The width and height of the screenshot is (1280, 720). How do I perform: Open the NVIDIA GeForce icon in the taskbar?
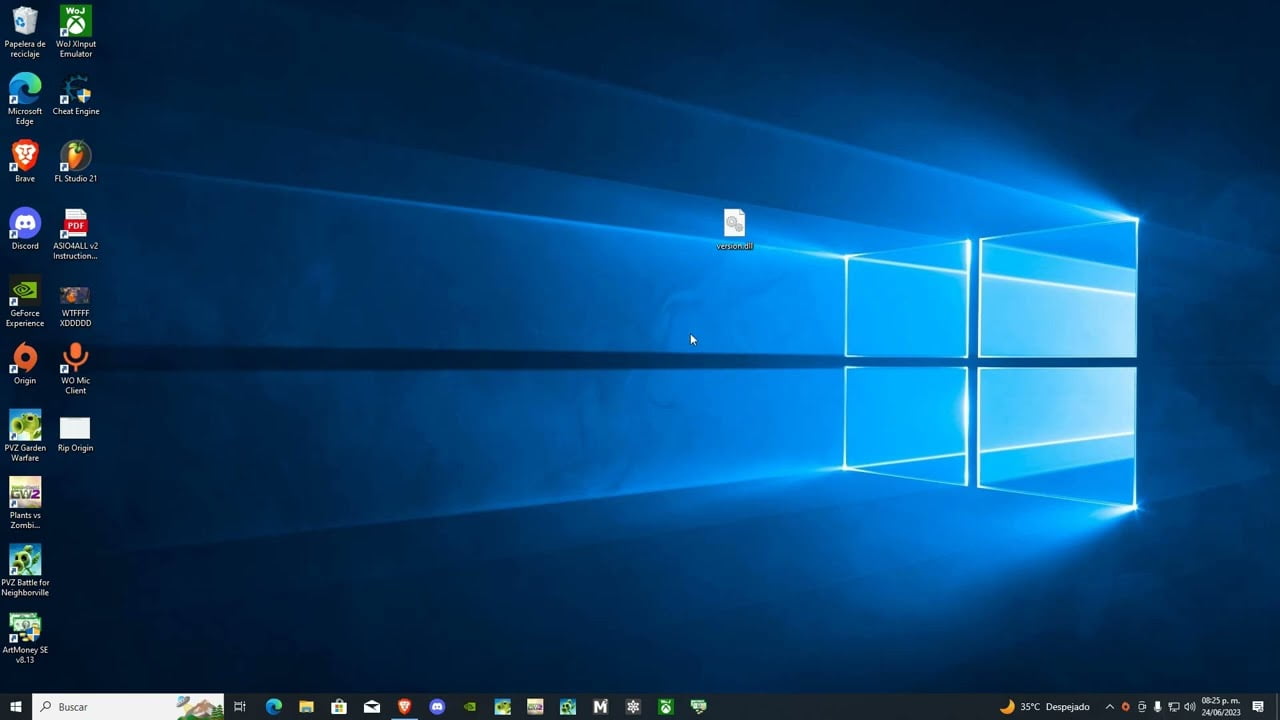point(470,707)
